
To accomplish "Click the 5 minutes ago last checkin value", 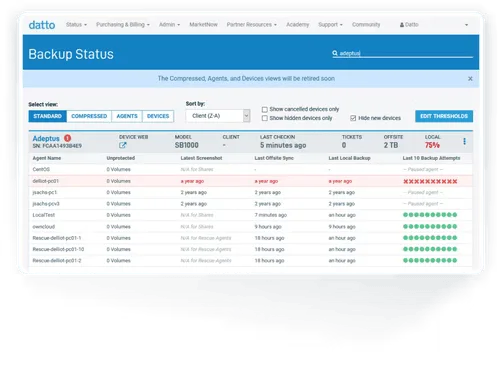I will (x=283, y=145).
